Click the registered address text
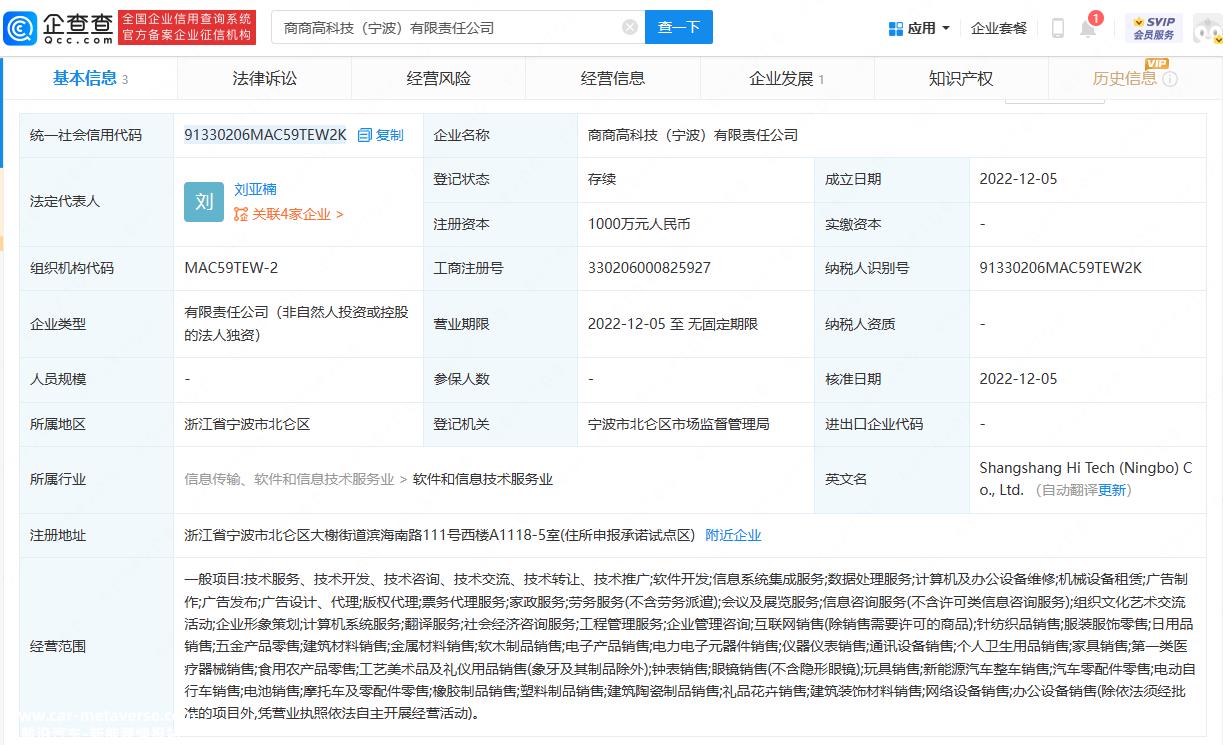 coord(439,535)
